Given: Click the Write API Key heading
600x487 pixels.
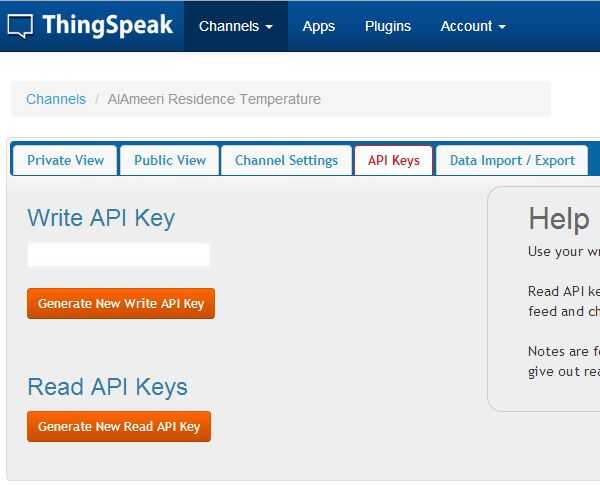Looking at the screenshot, I should point(101,218).
